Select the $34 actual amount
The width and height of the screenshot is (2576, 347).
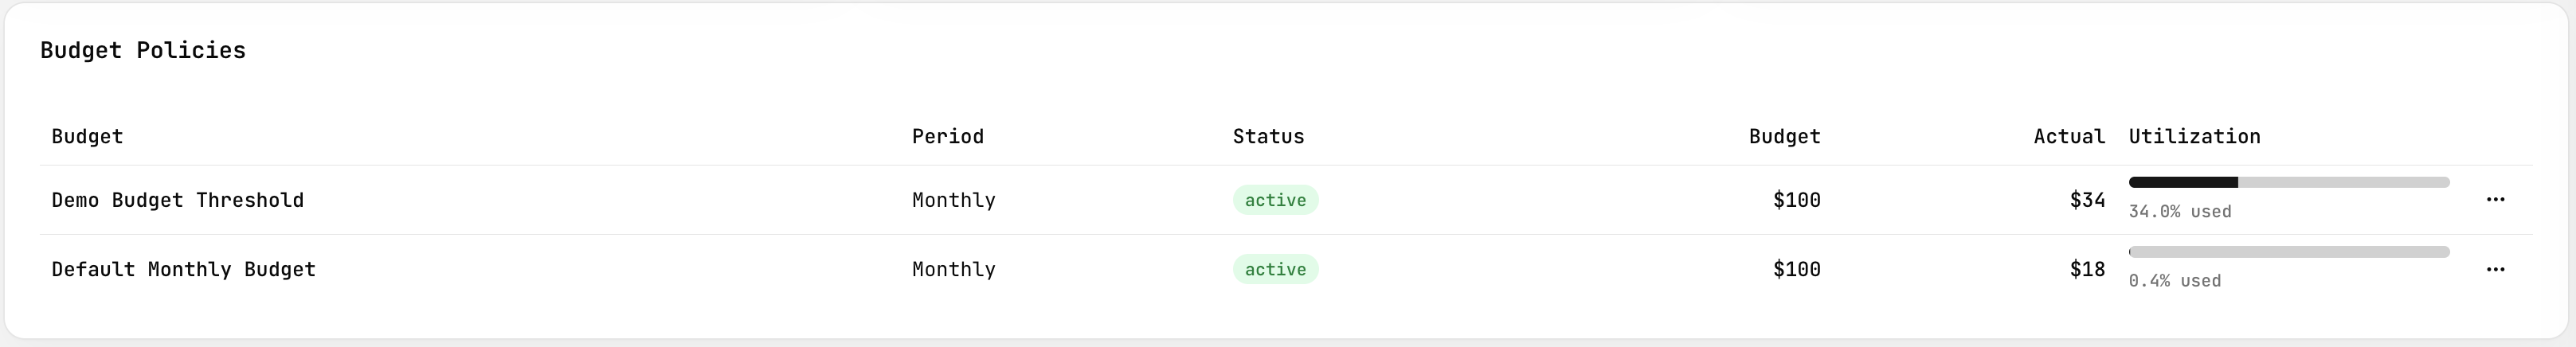tap(2086, 200)
